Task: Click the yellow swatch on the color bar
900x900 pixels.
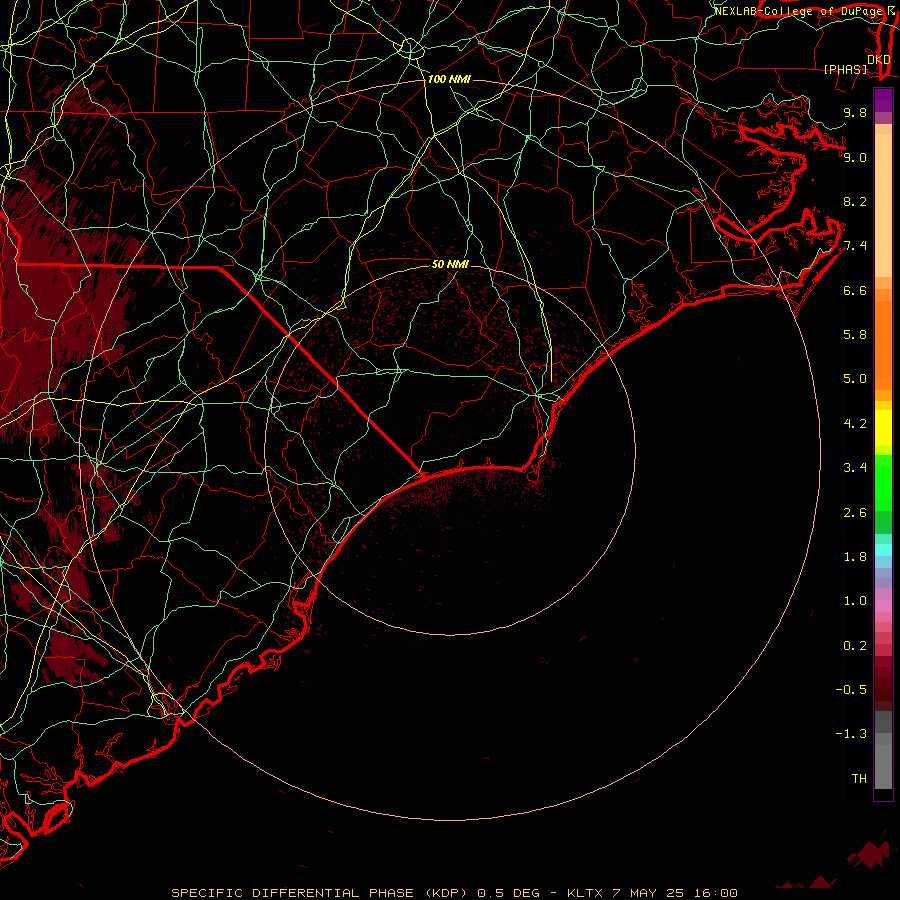Action: coord(883,428)
